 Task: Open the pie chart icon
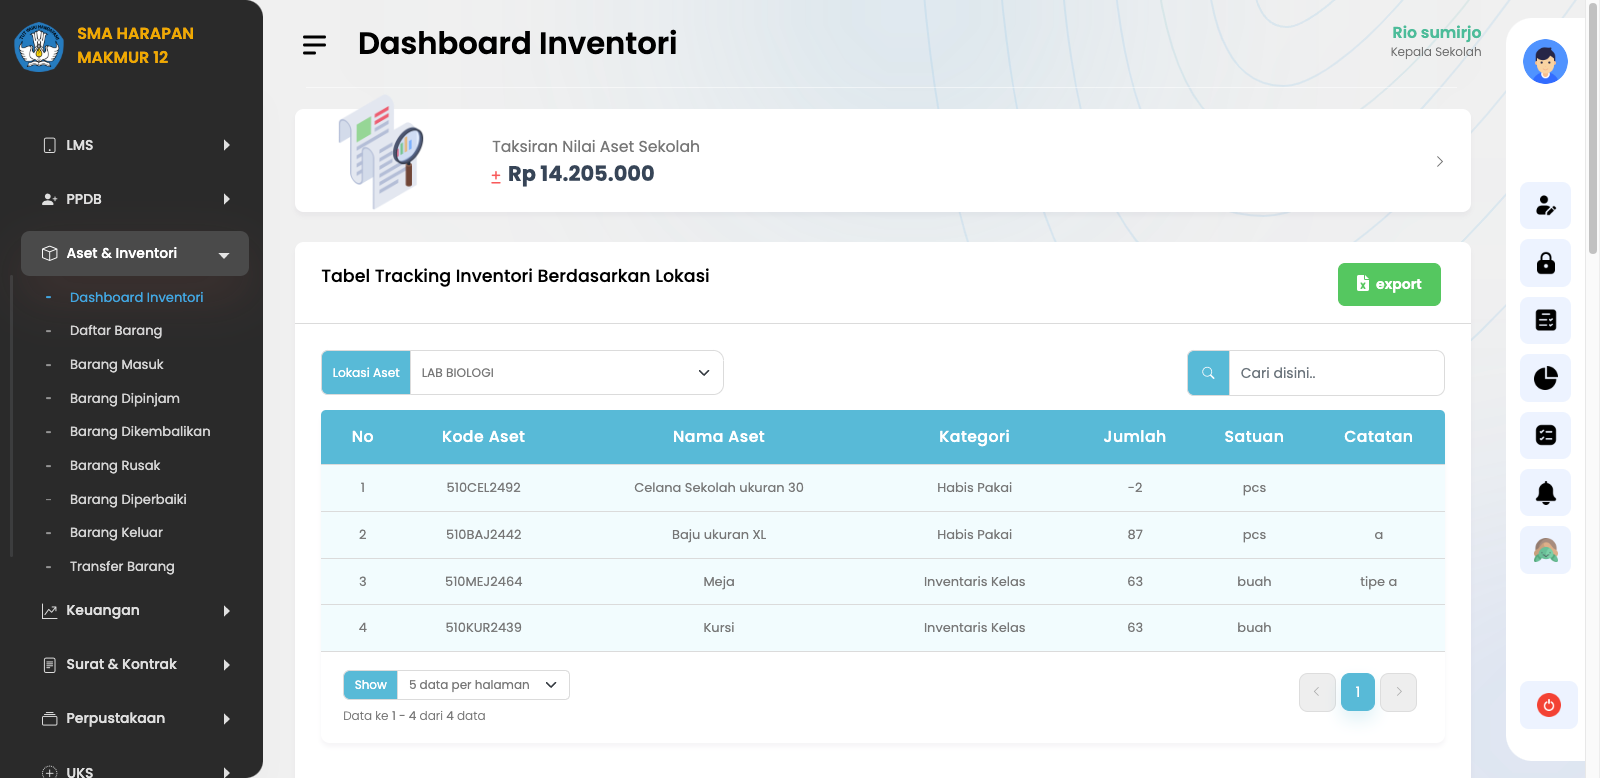pyautogui.click(x=1545, y=378)
